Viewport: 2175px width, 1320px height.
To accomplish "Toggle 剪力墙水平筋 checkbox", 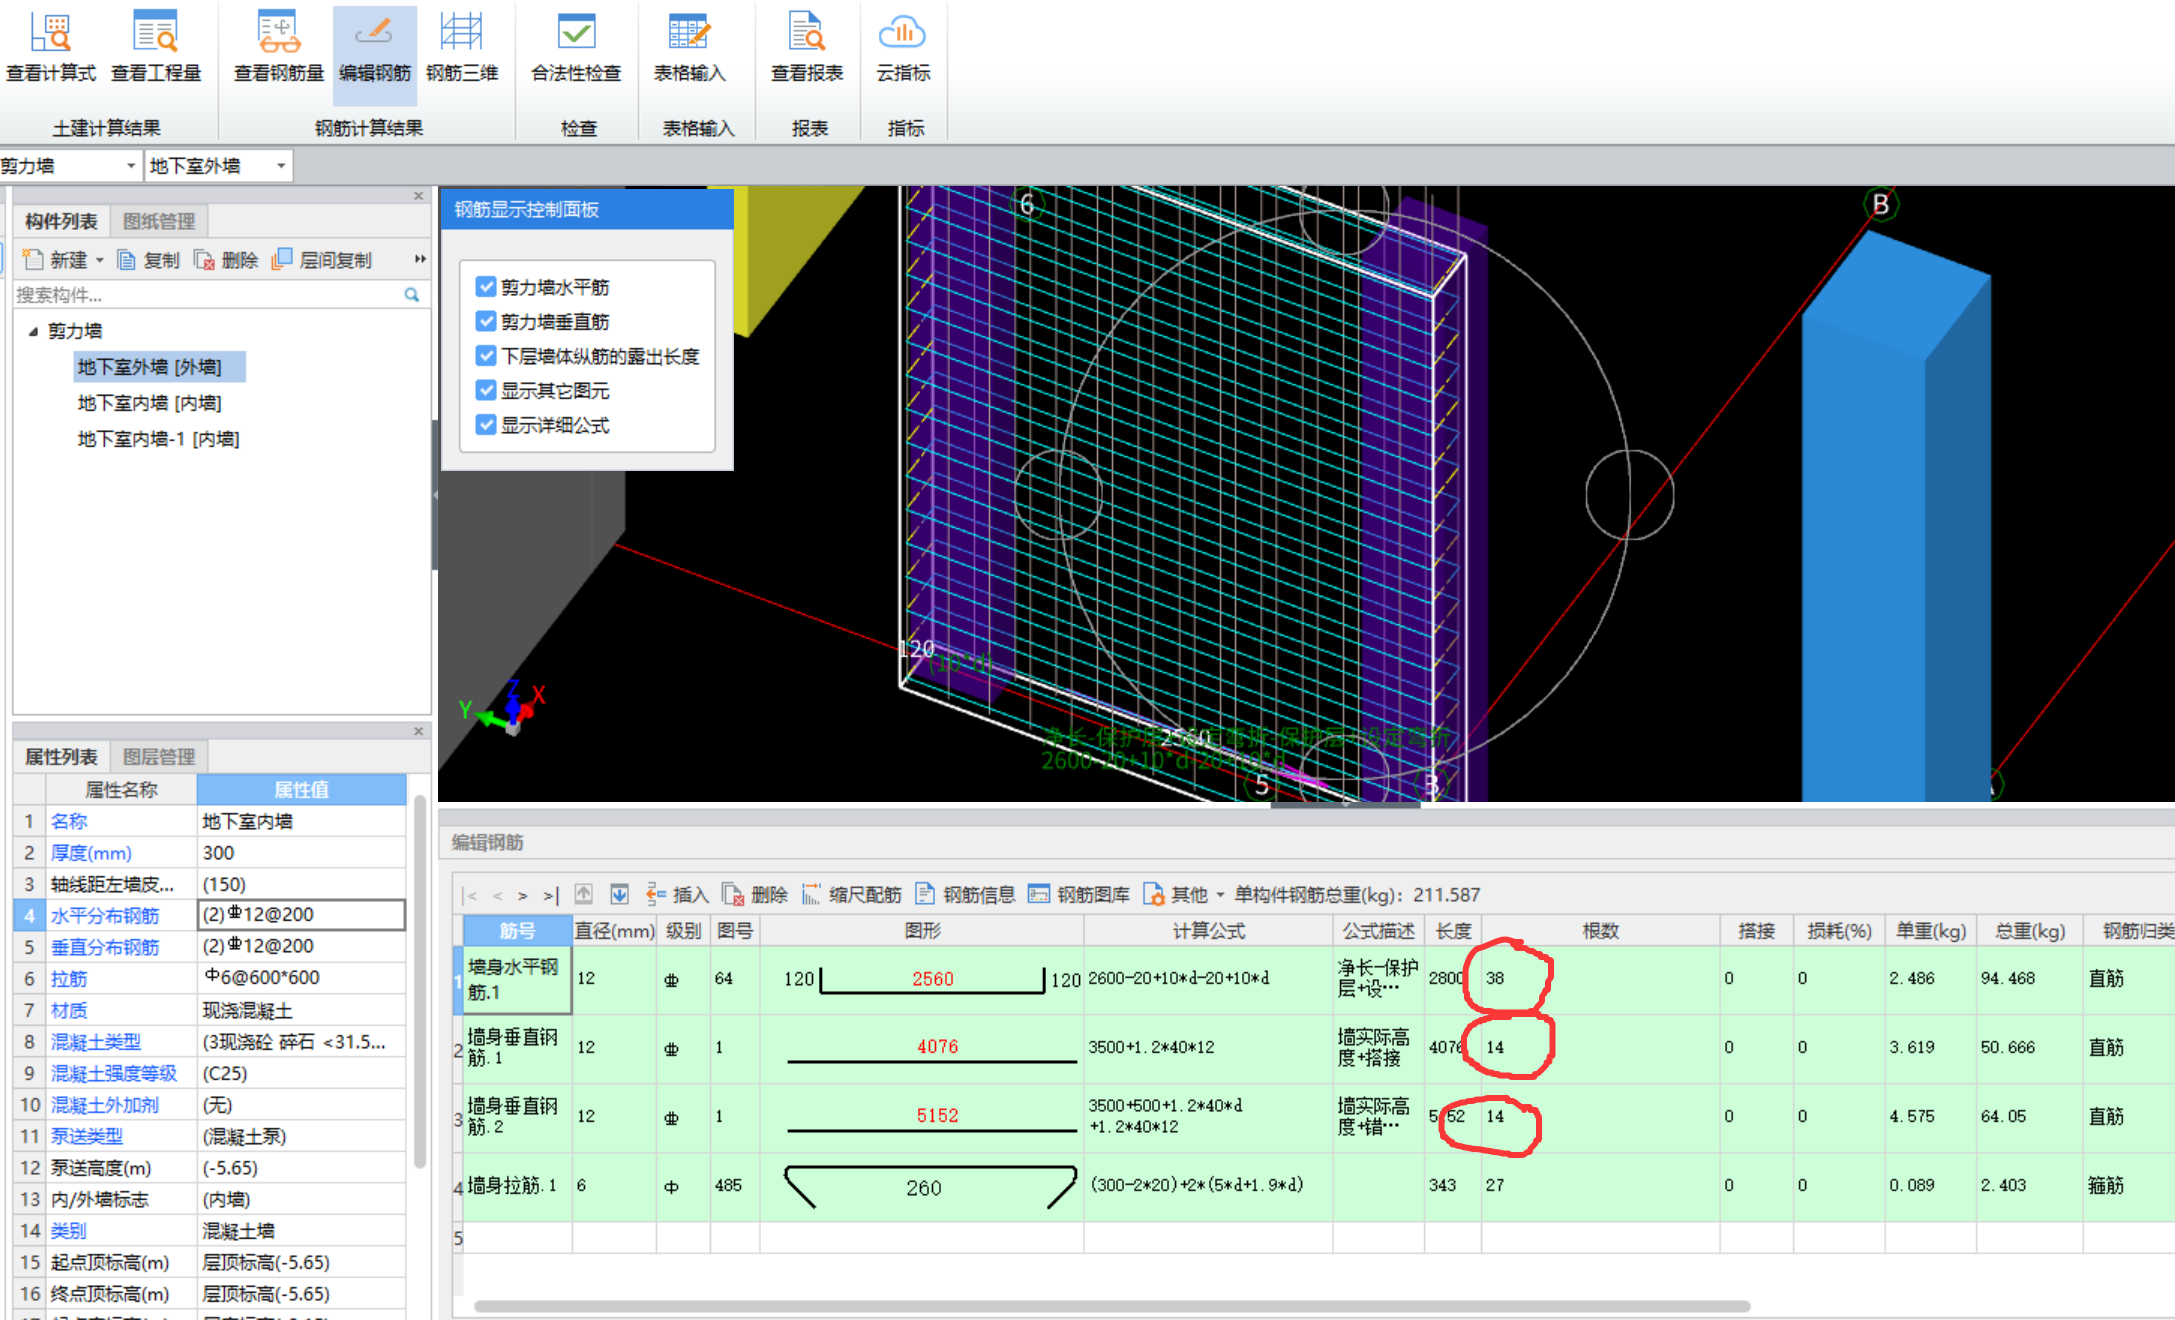I will point(486,287).
